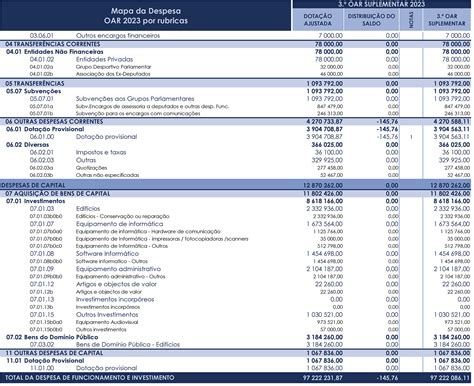
Task: Click the code '06.01.00'
Action: coord(42,137)
